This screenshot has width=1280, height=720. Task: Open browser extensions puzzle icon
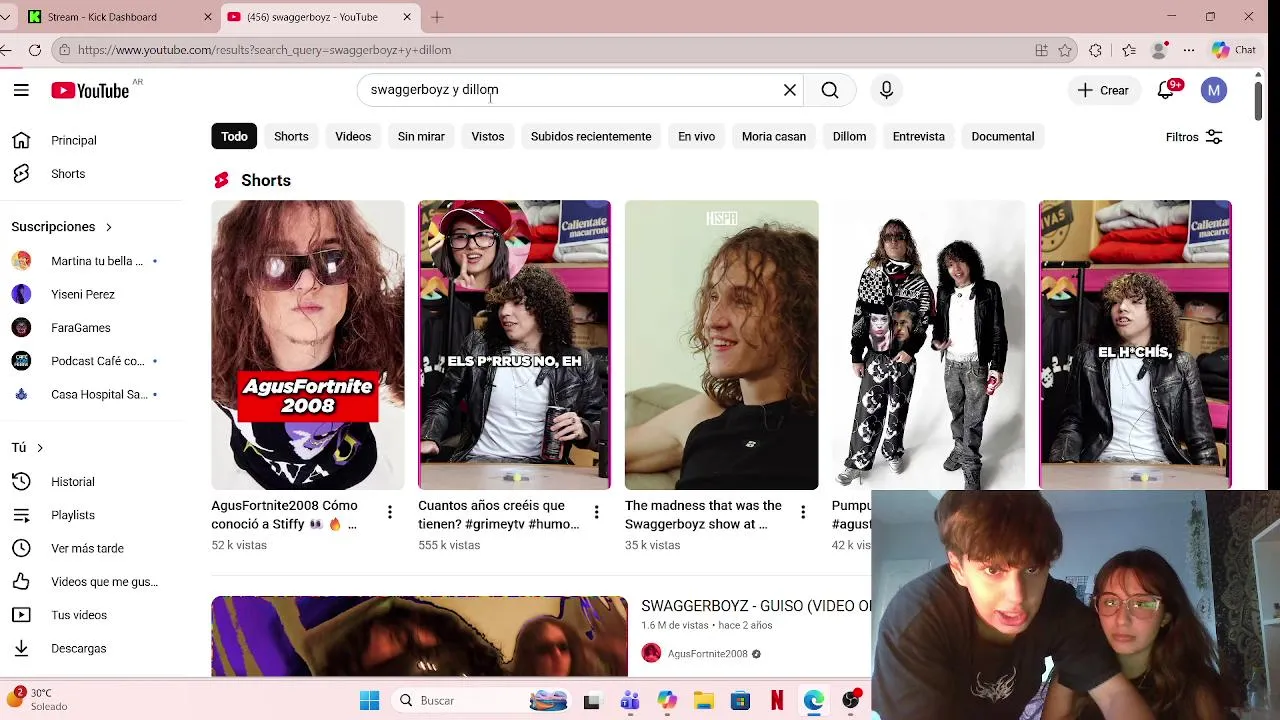click(x=1096, y=50)
